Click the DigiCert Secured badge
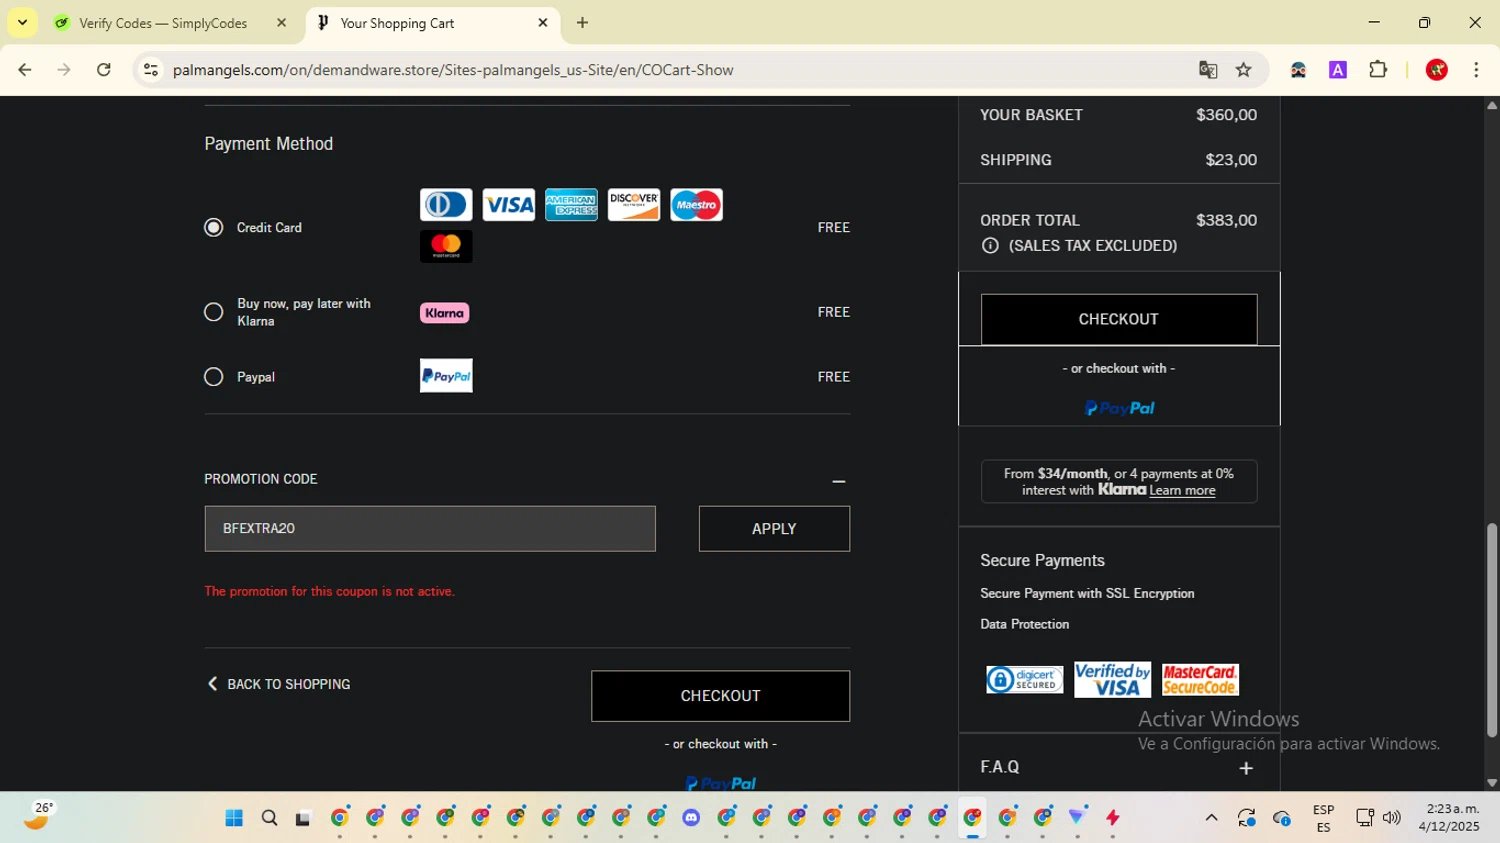The width and height of the screenshot is (1500, 843). [1025, 680]
